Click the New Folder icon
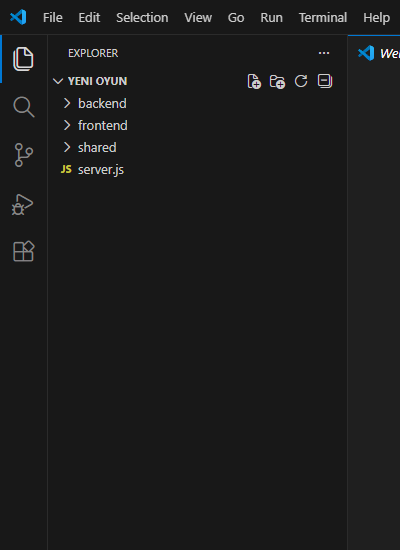The width and height of the screenshot is (400, 550). pos(277,81)
